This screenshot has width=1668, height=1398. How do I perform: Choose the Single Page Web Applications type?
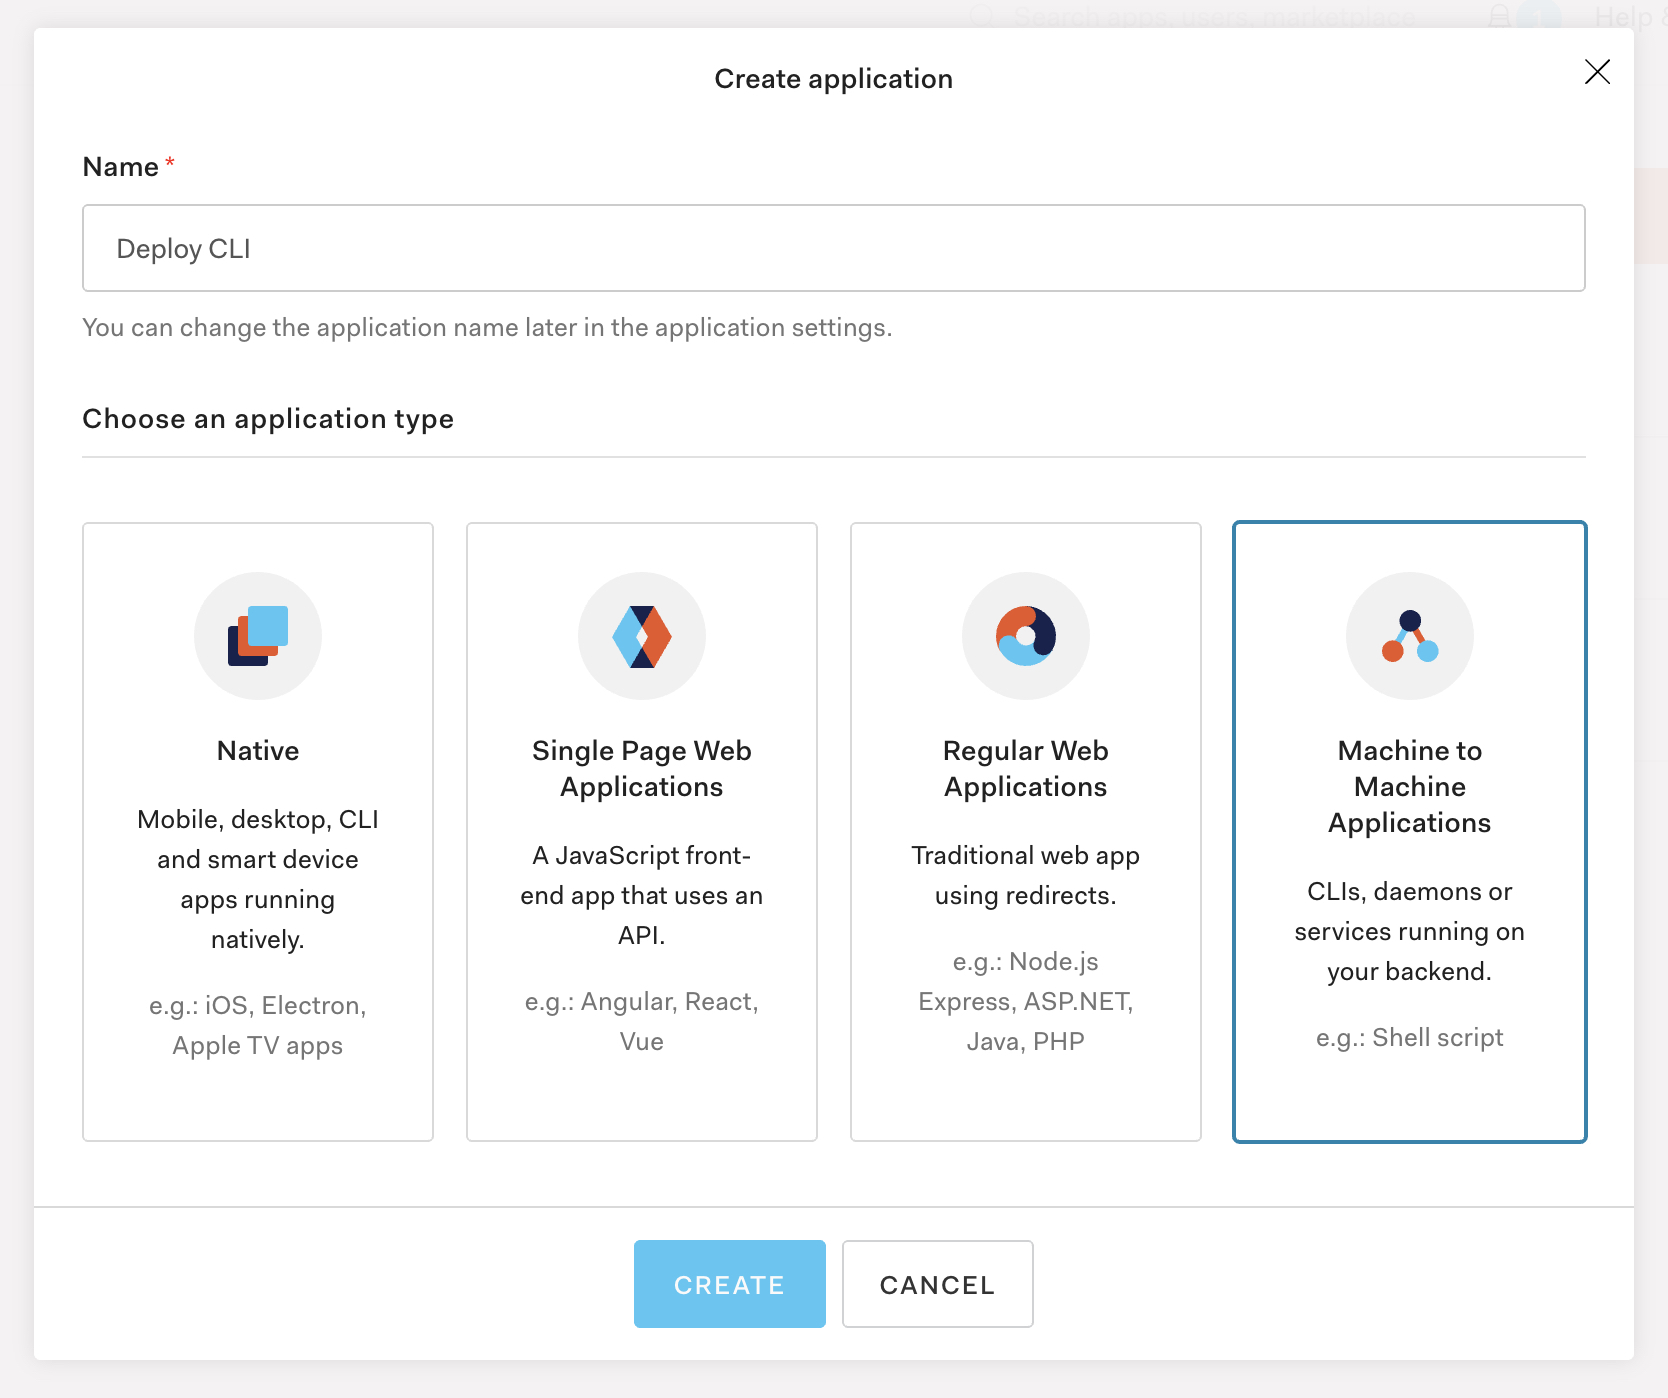pyautogui.click(x=642, y=830)
